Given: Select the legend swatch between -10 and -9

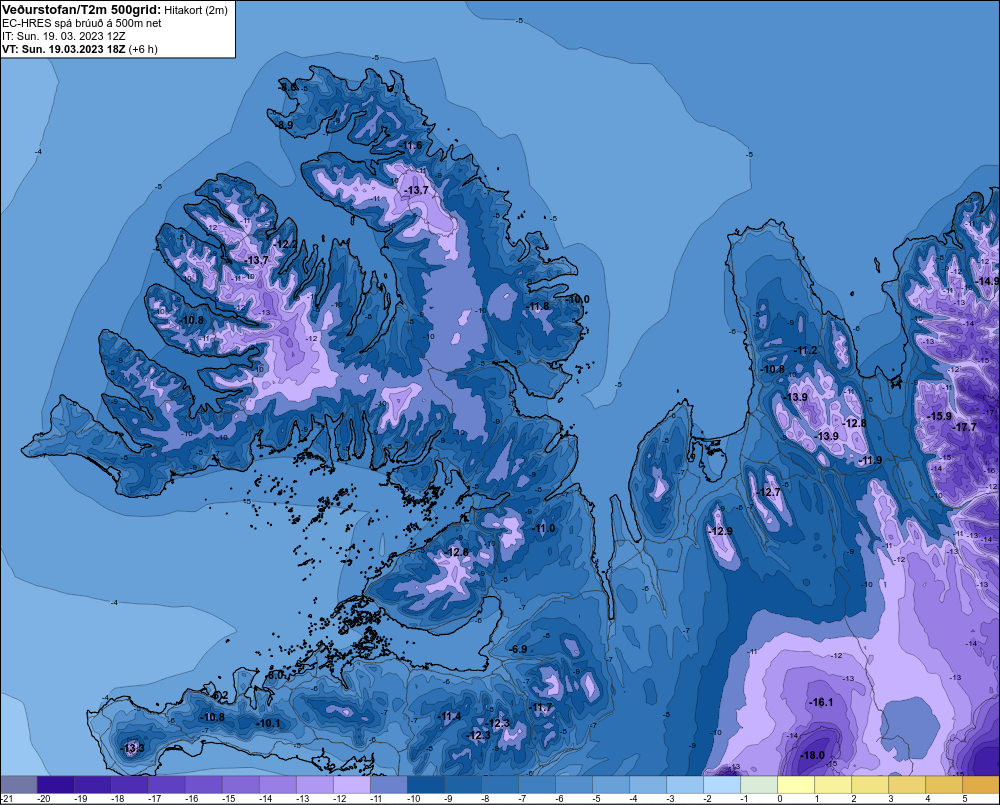Looking at the screenshot, I should click(426, 785).
